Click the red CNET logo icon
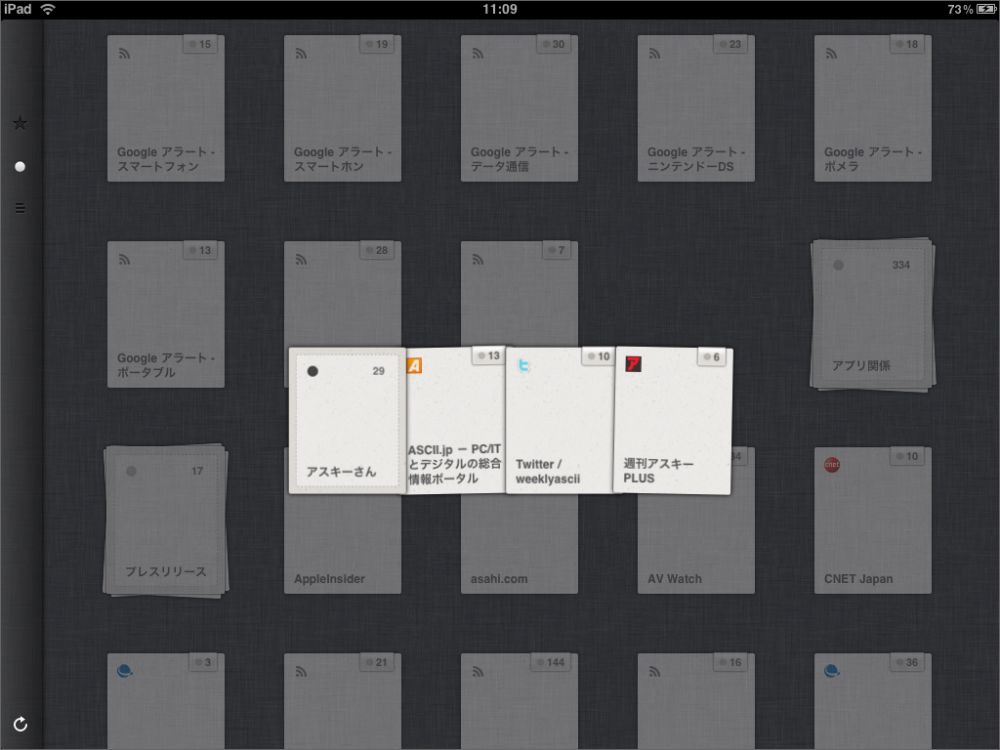 click(832, 465)
